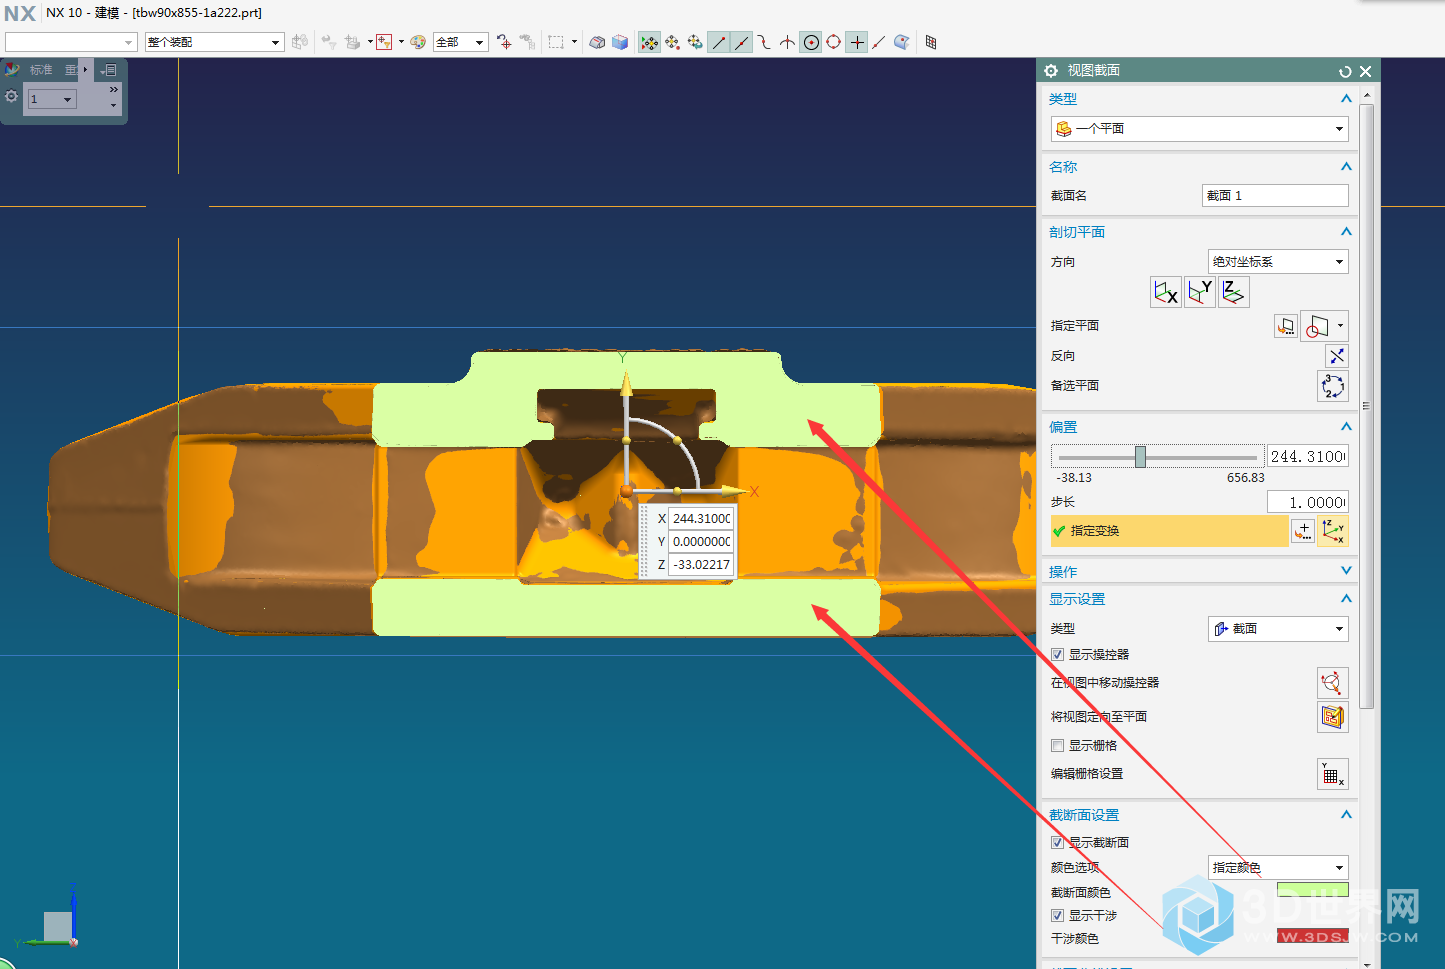The width and height of the screenshot is (1445, 969).
Task: Click move manipulator in view icon
Action: pyautogui.click(x=1332, y=683)
